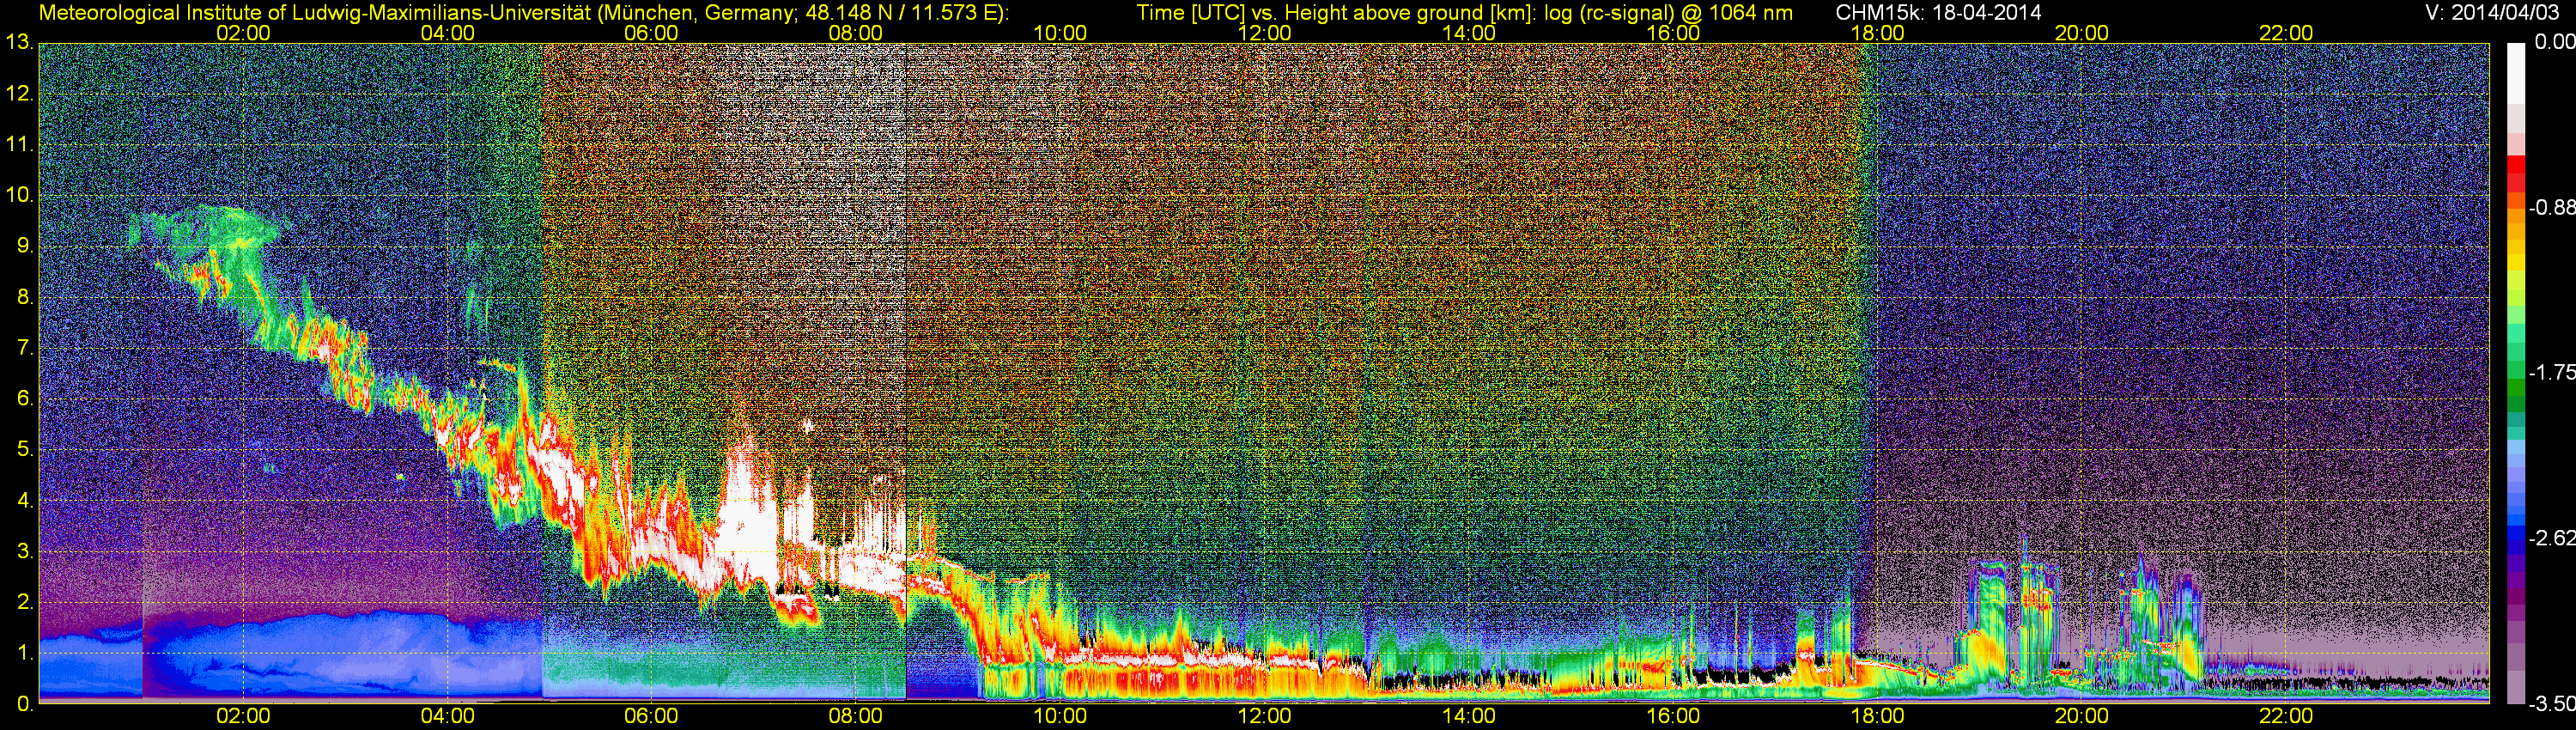Click the 16:00 label on the top time axis

[x=1673, y=33]
